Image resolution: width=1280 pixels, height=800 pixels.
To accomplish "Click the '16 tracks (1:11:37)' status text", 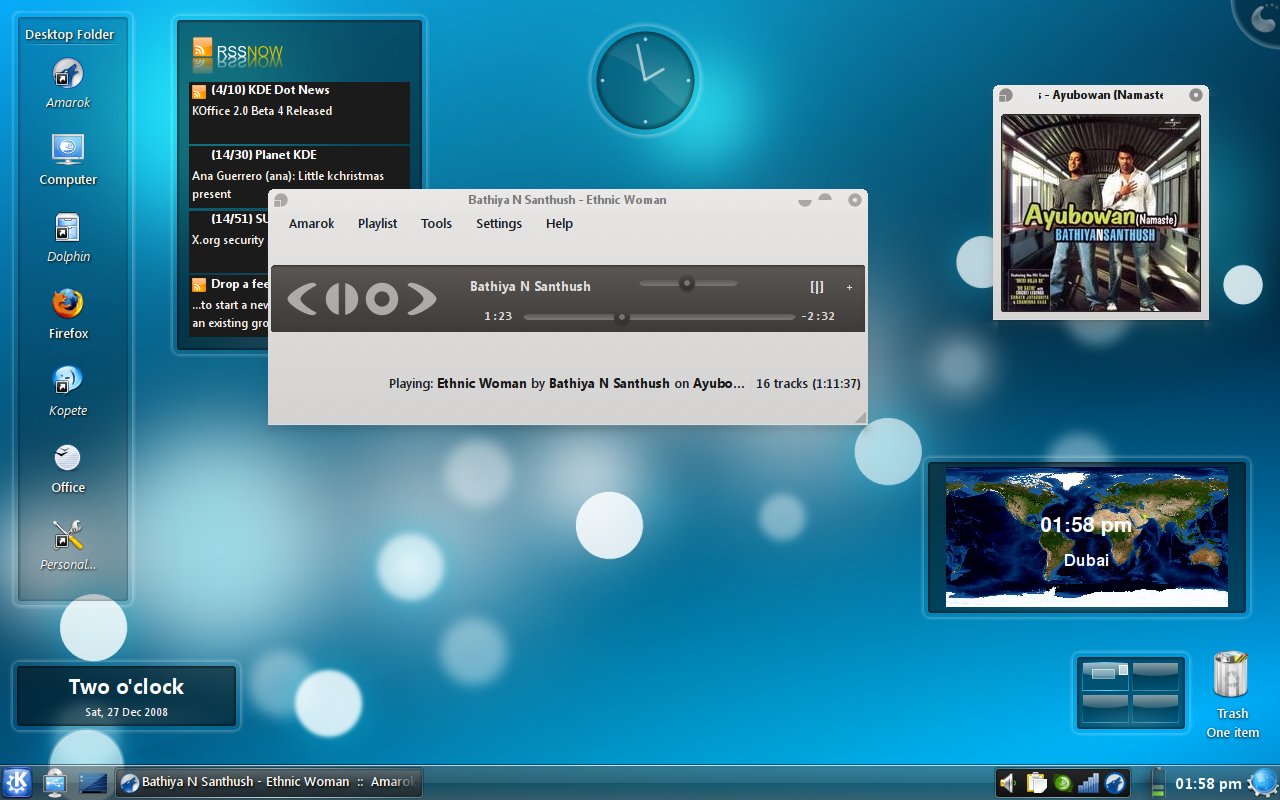I will click(808, 384).
